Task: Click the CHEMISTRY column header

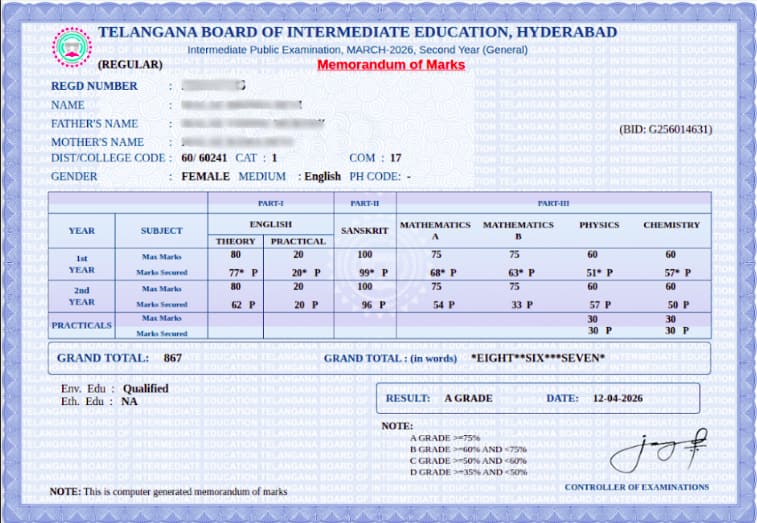Action: click(671, 225)
